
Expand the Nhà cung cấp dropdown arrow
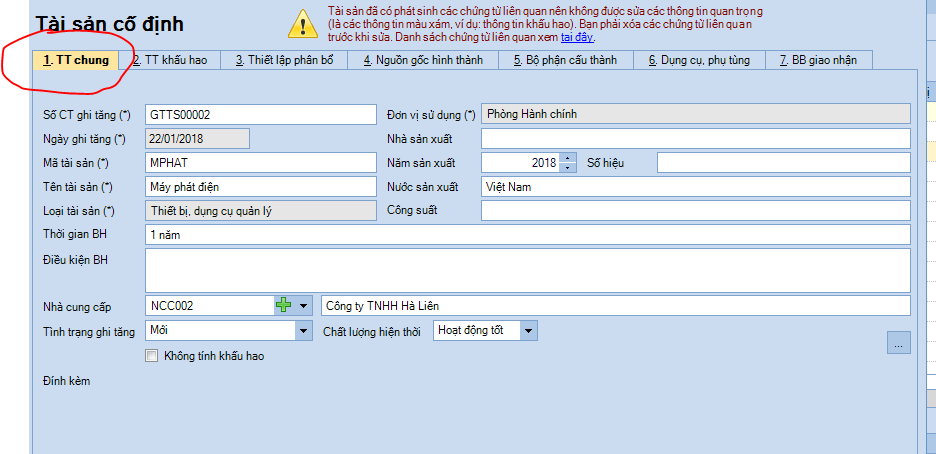(304, 305)
